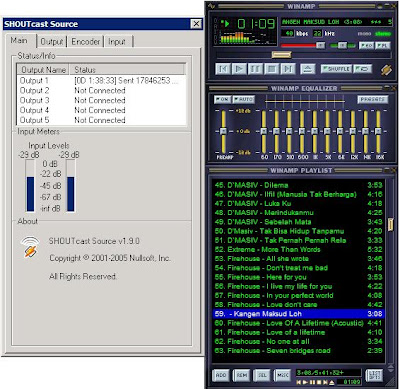Click Winamp main Play button
The image size is (400, 389).
(x=239, y=69)
